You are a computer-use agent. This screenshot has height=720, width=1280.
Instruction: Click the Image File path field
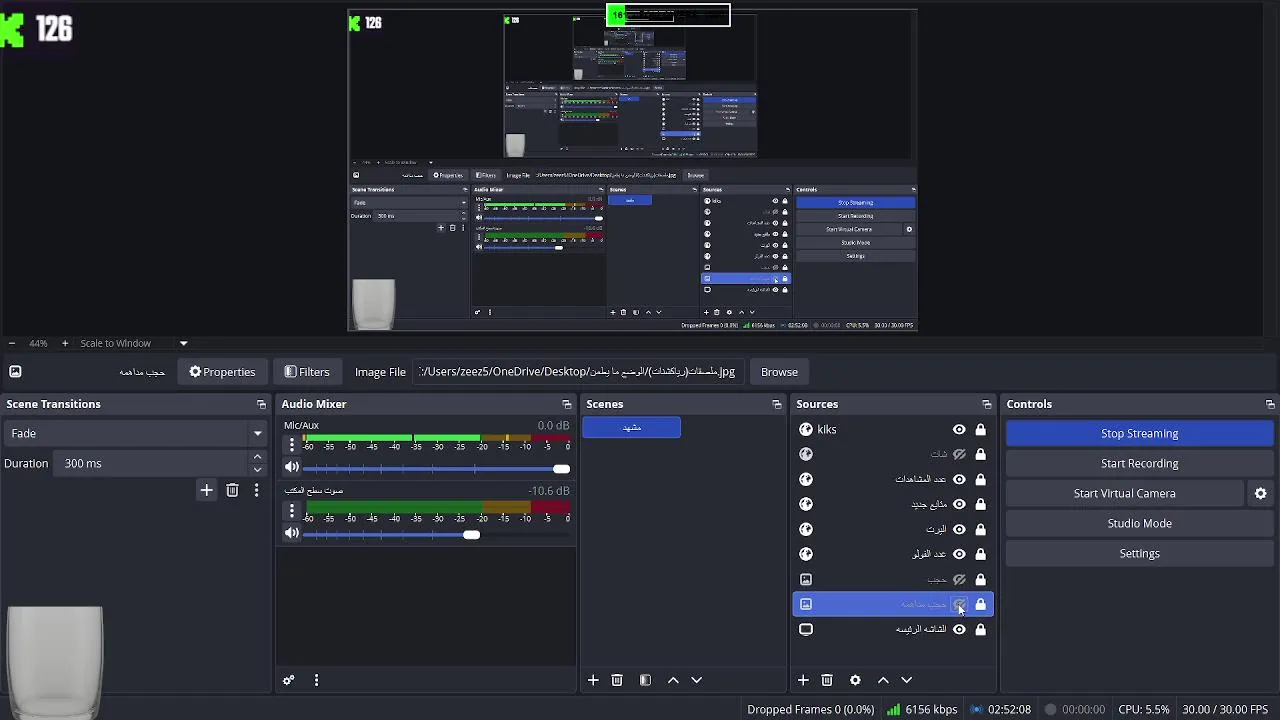pos(578,372)
